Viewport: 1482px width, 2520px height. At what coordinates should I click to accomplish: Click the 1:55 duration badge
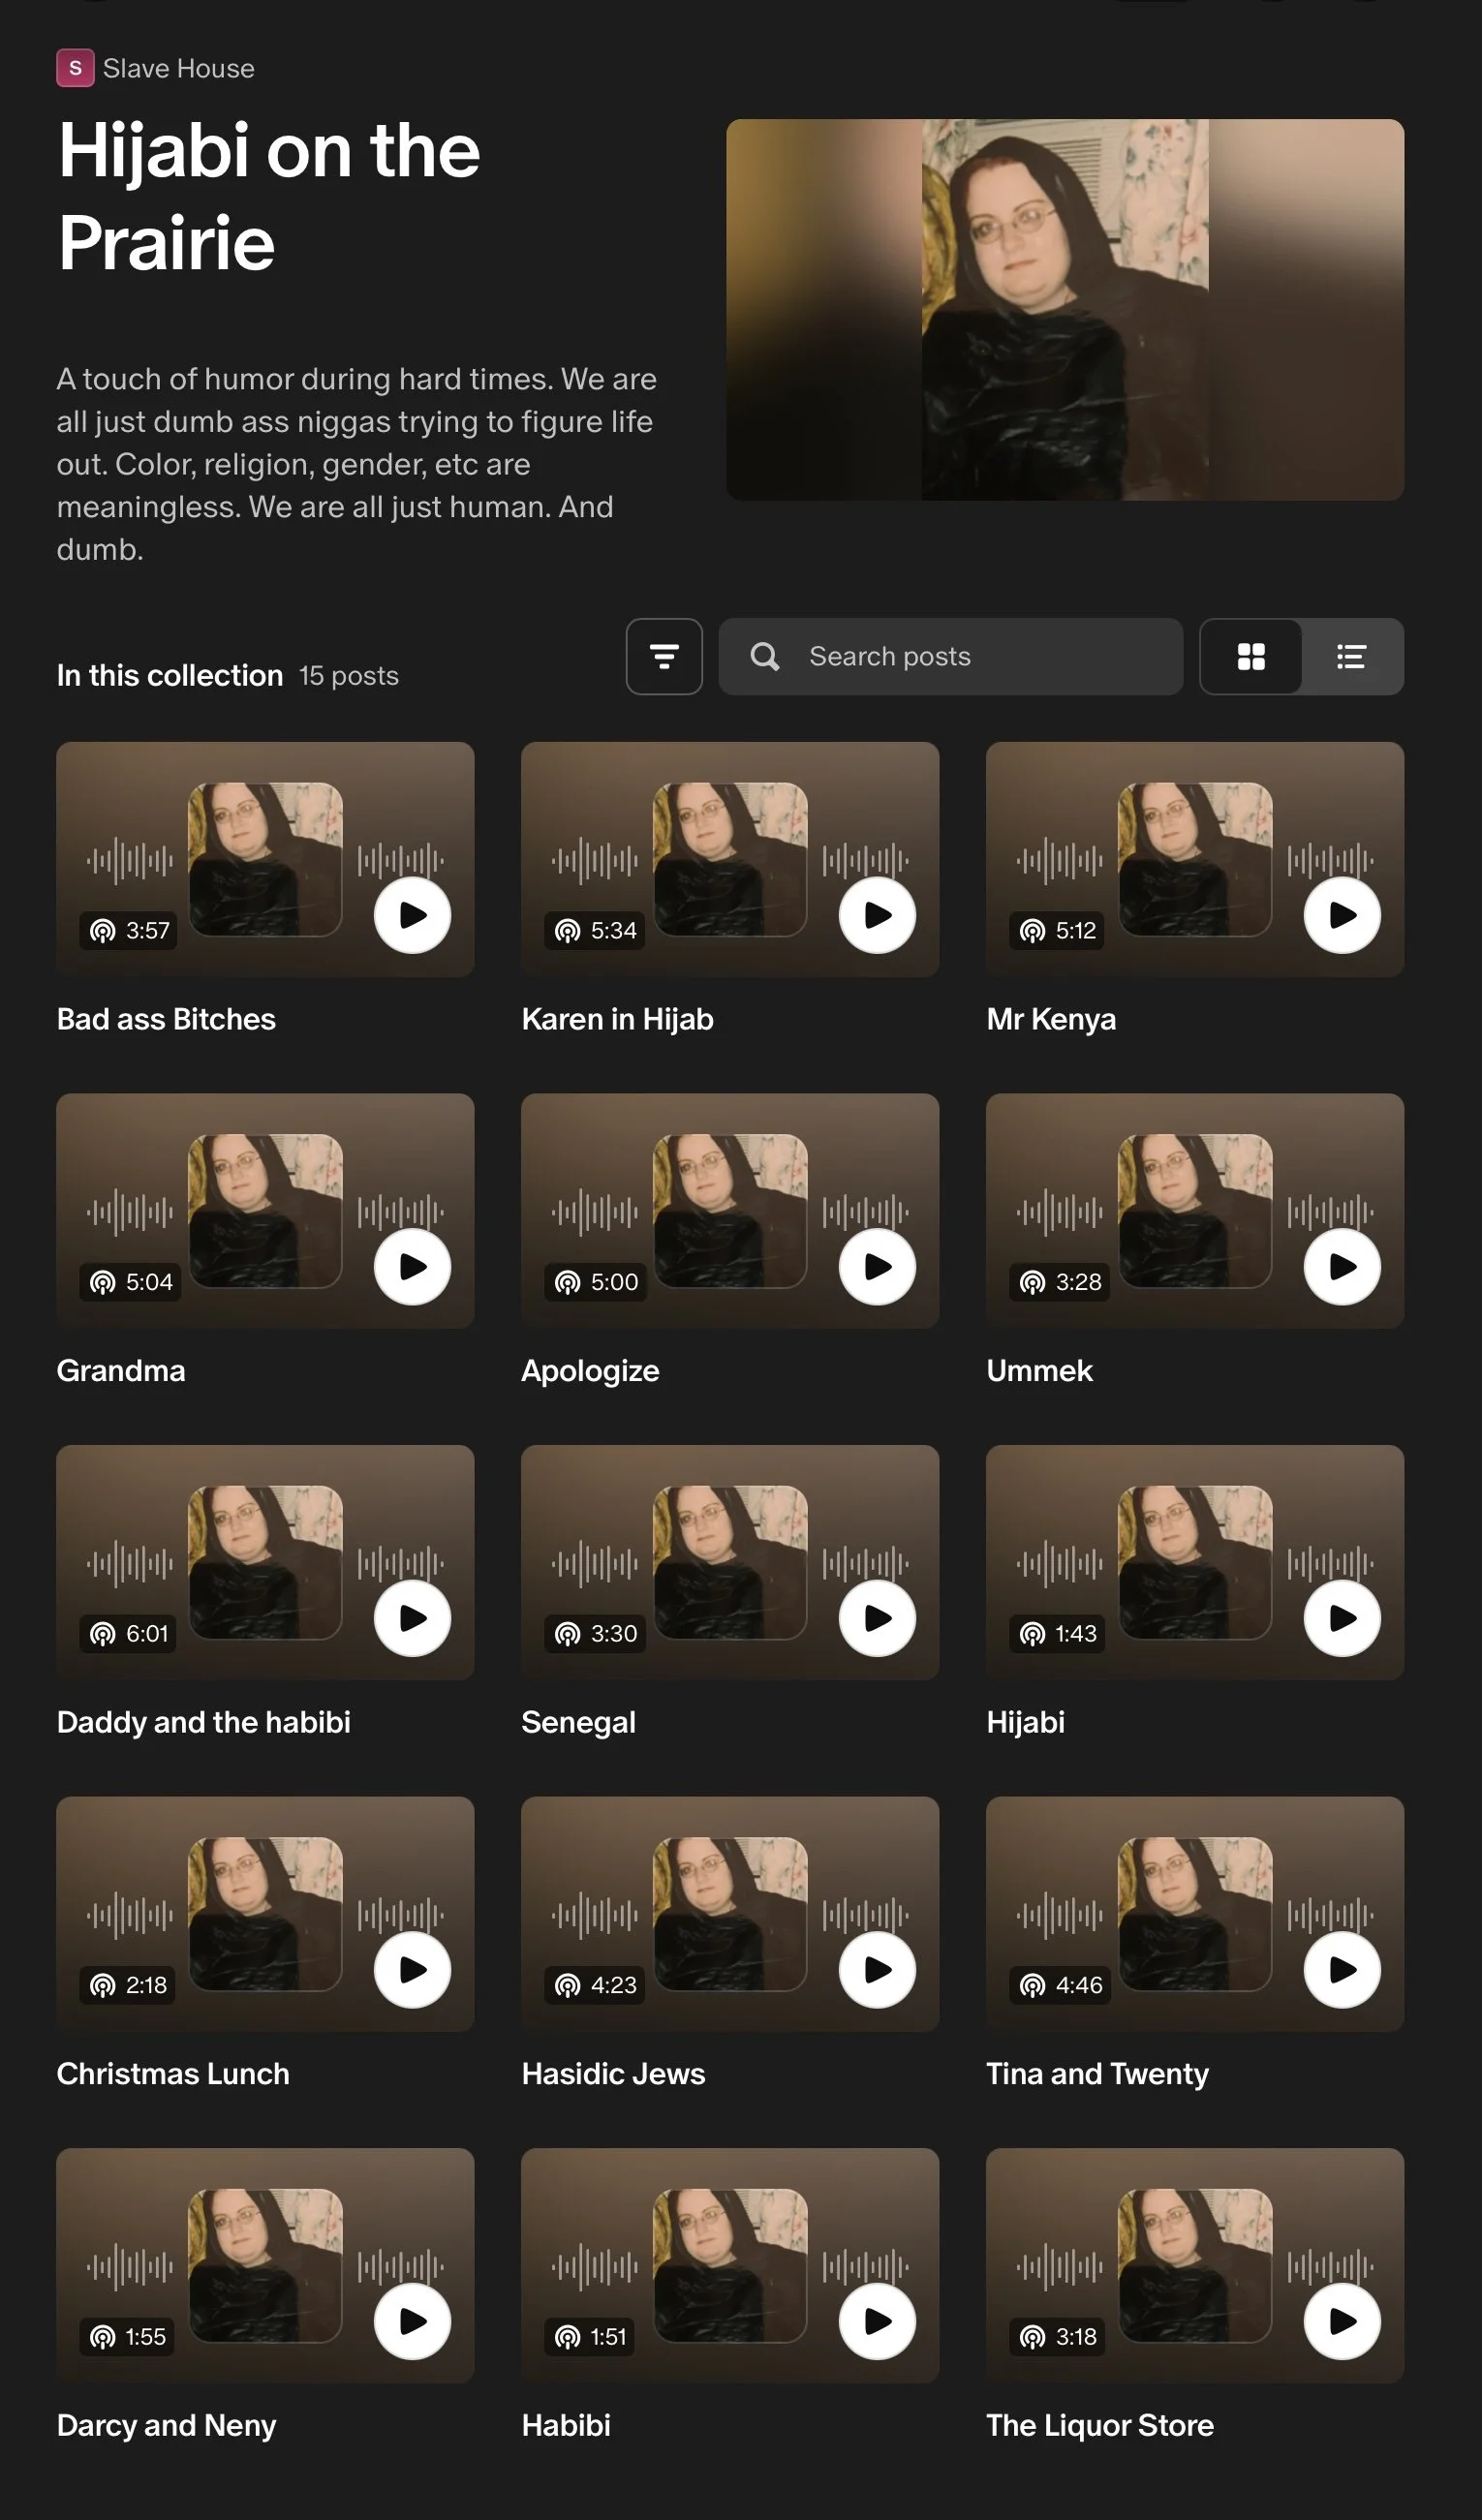click(x=127, y=2337)
